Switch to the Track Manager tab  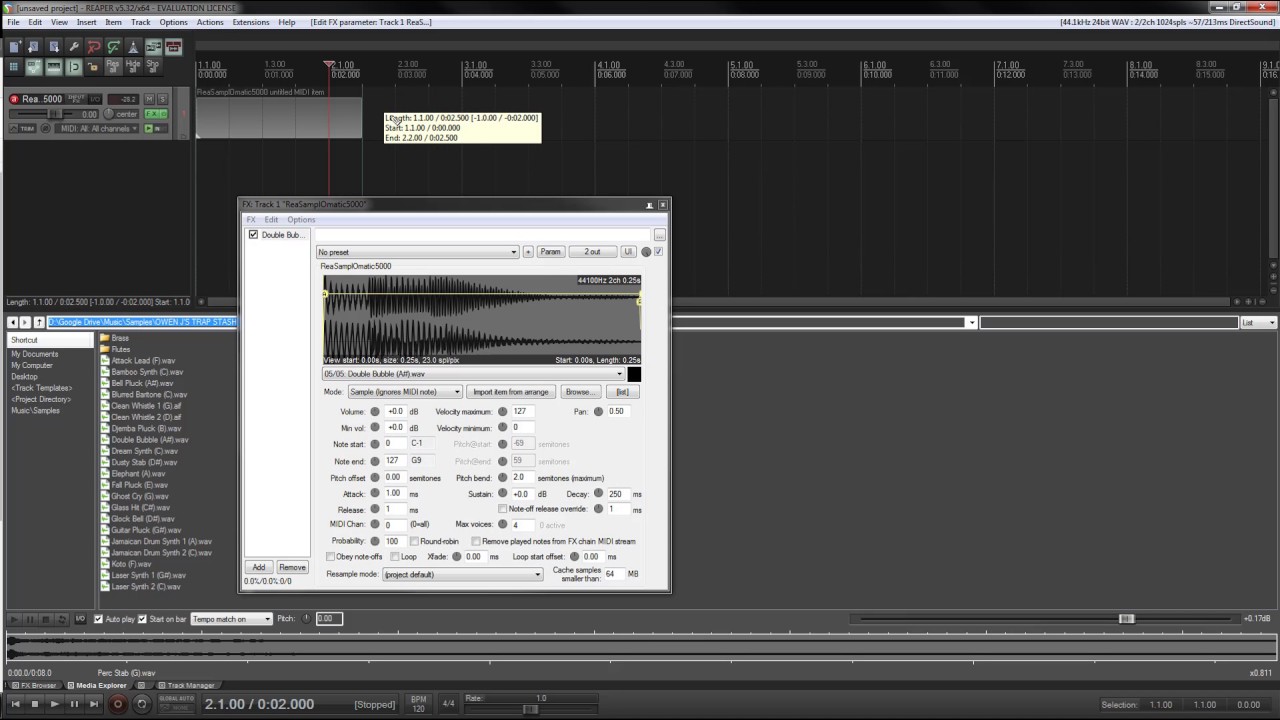[186, 686]
